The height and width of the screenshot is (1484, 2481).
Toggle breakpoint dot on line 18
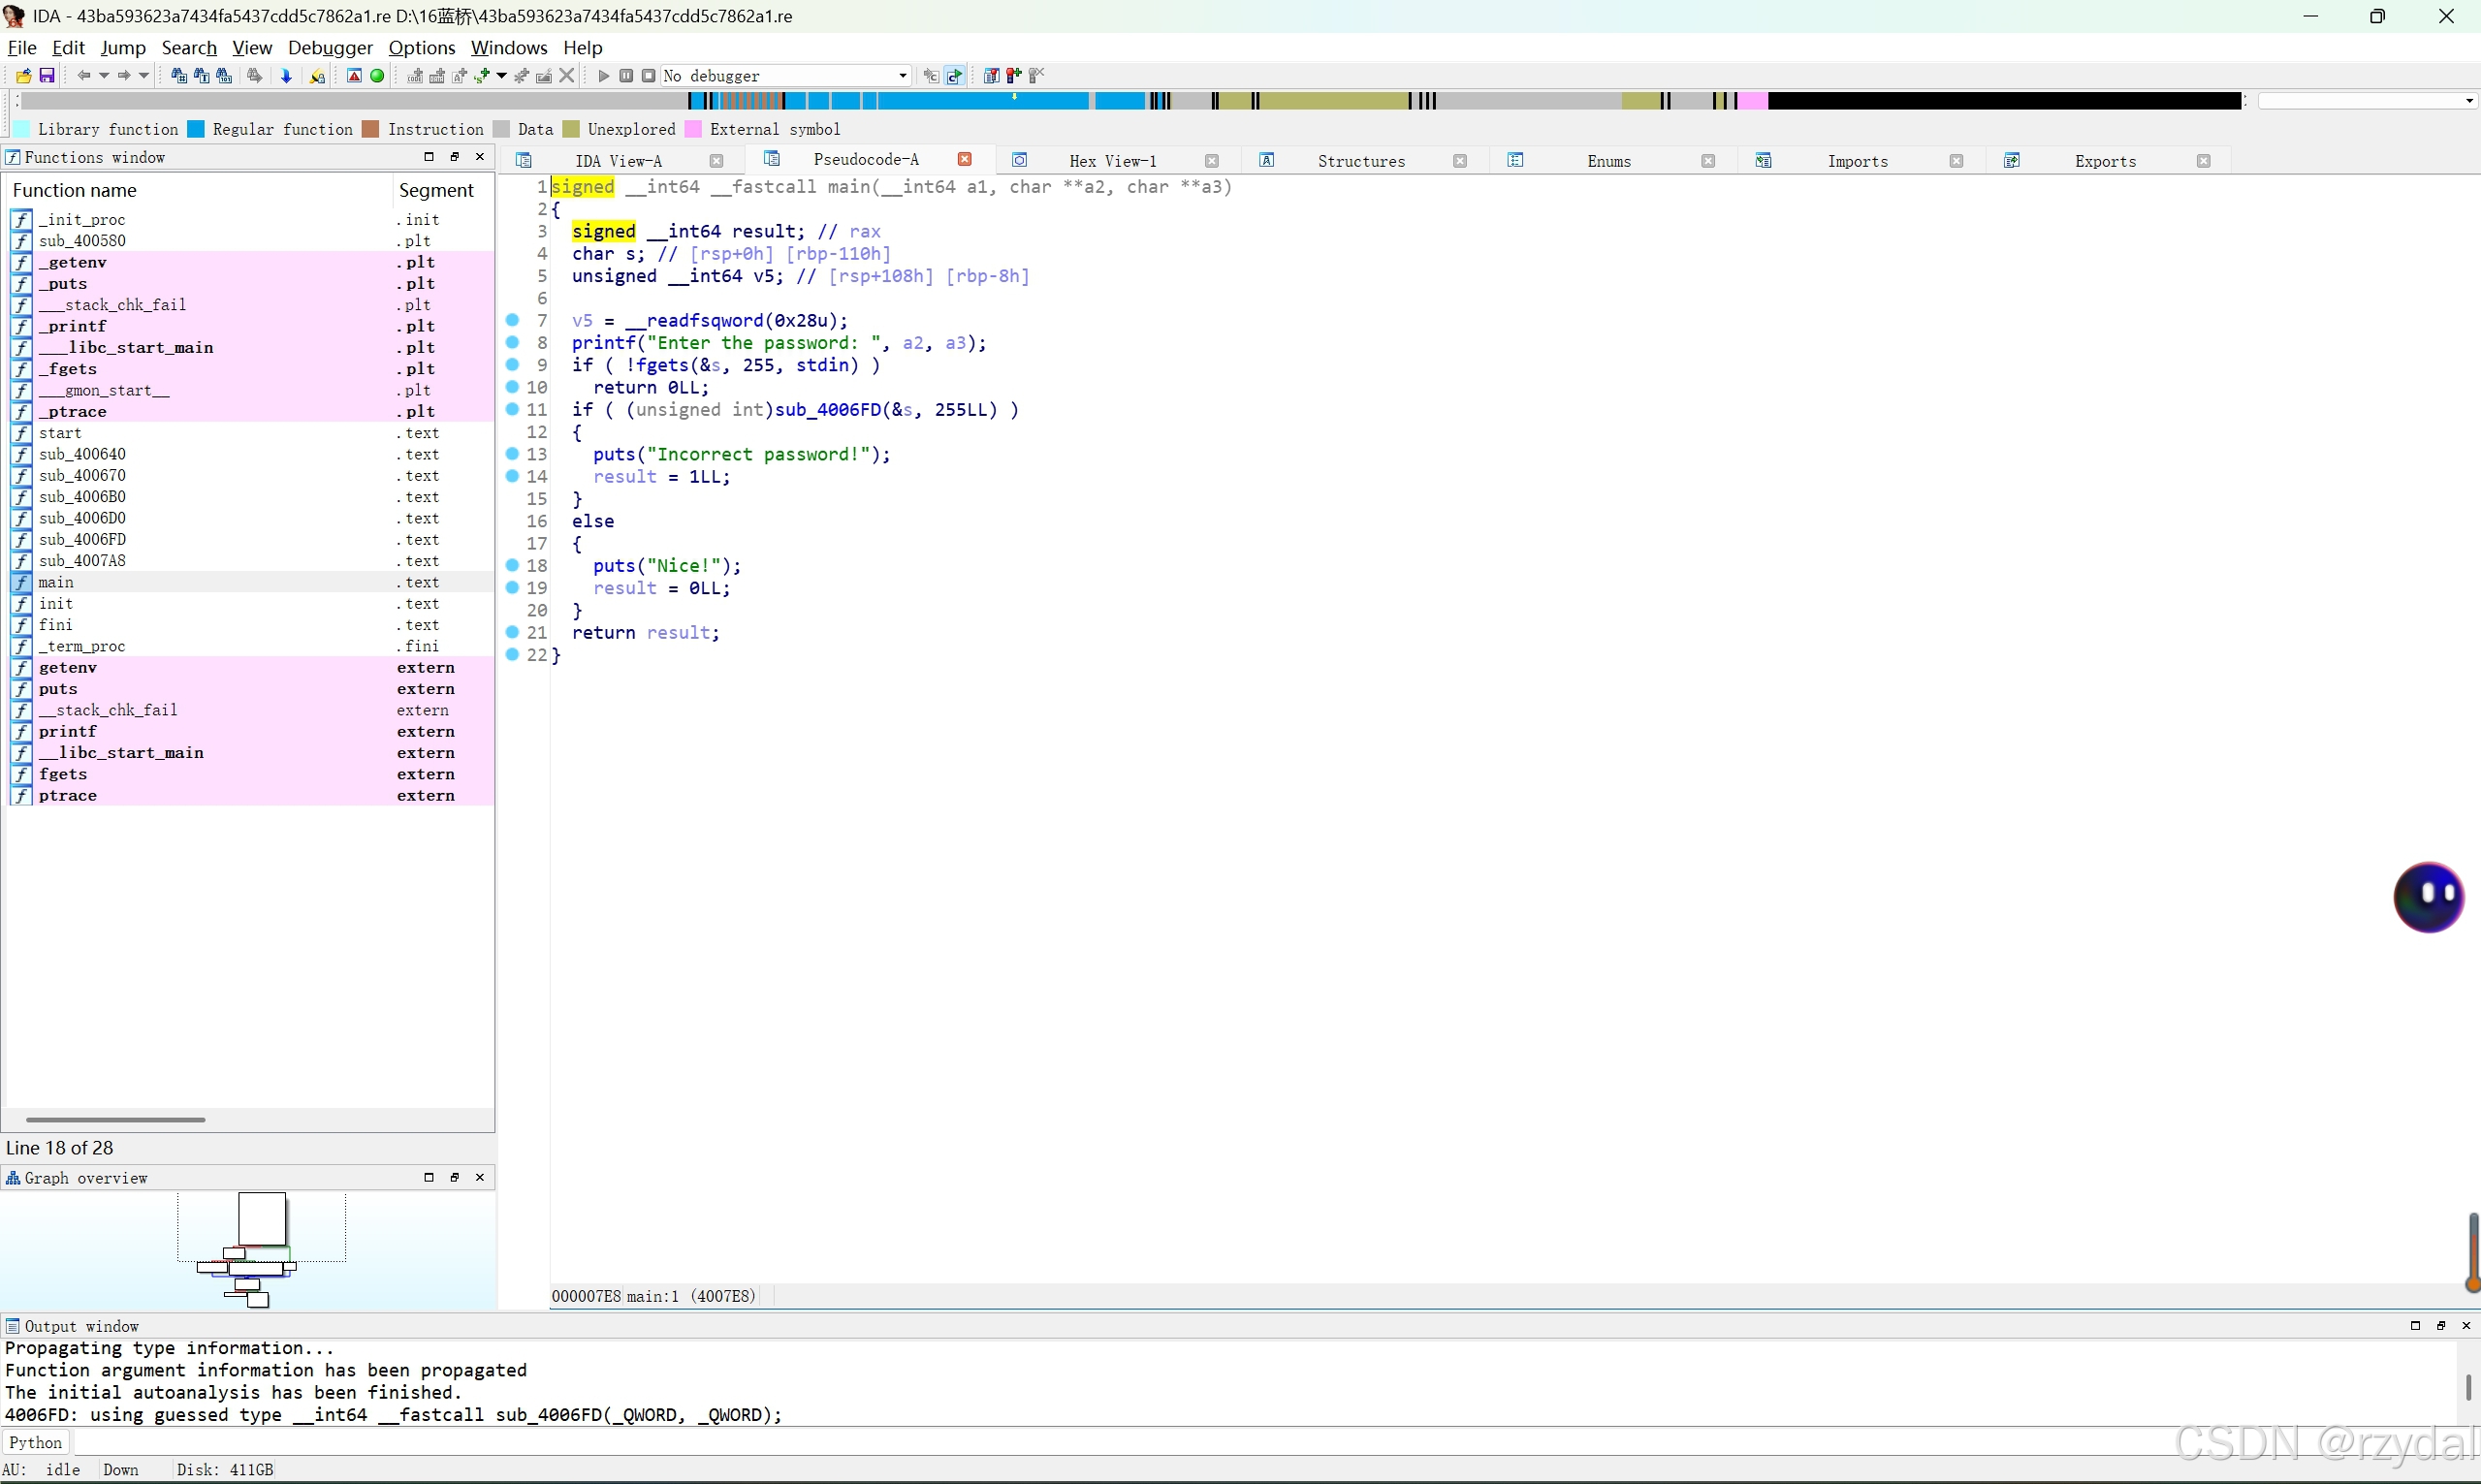point(512,566)
